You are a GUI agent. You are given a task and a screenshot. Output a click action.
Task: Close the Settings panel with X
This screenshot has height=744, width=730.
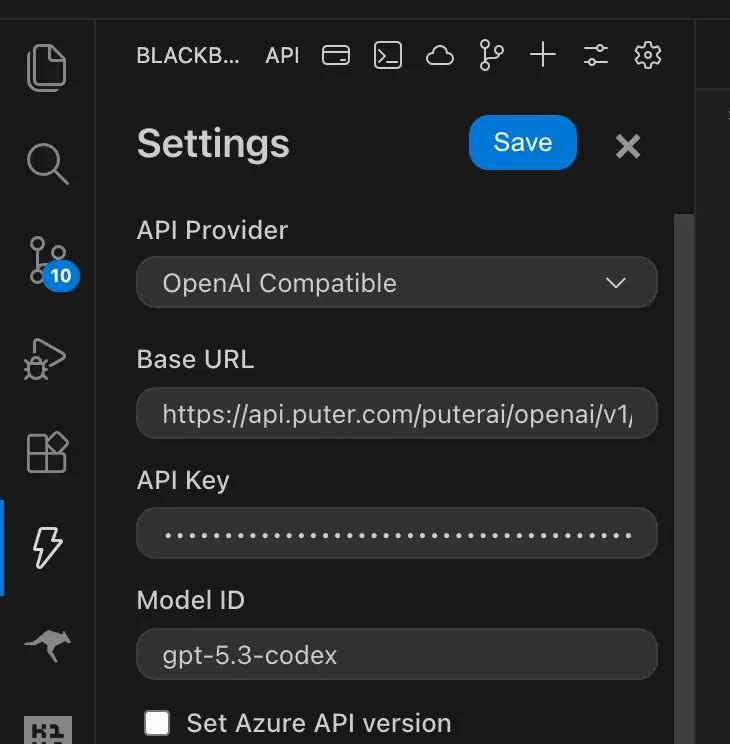coord(628,146)
